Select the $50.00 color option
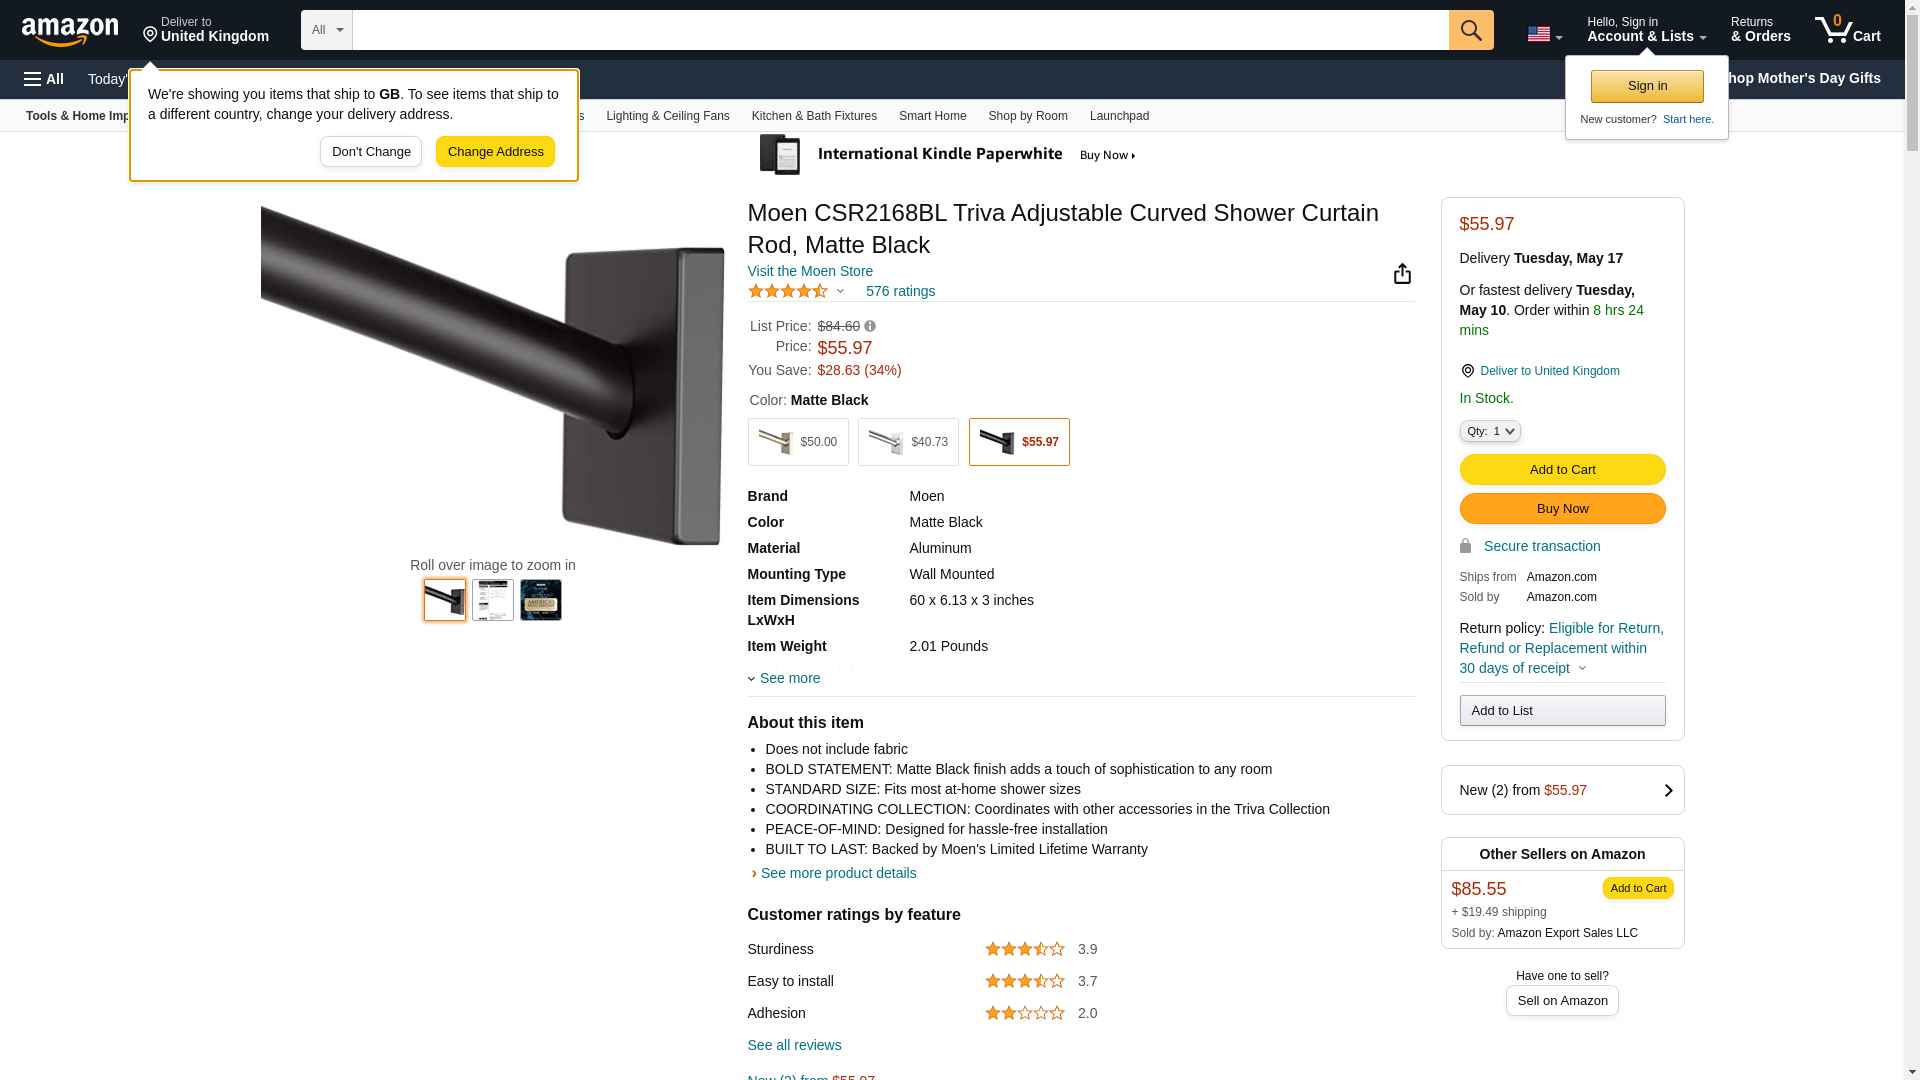This screenshot has height=1080, width=1920. [798, 442]
